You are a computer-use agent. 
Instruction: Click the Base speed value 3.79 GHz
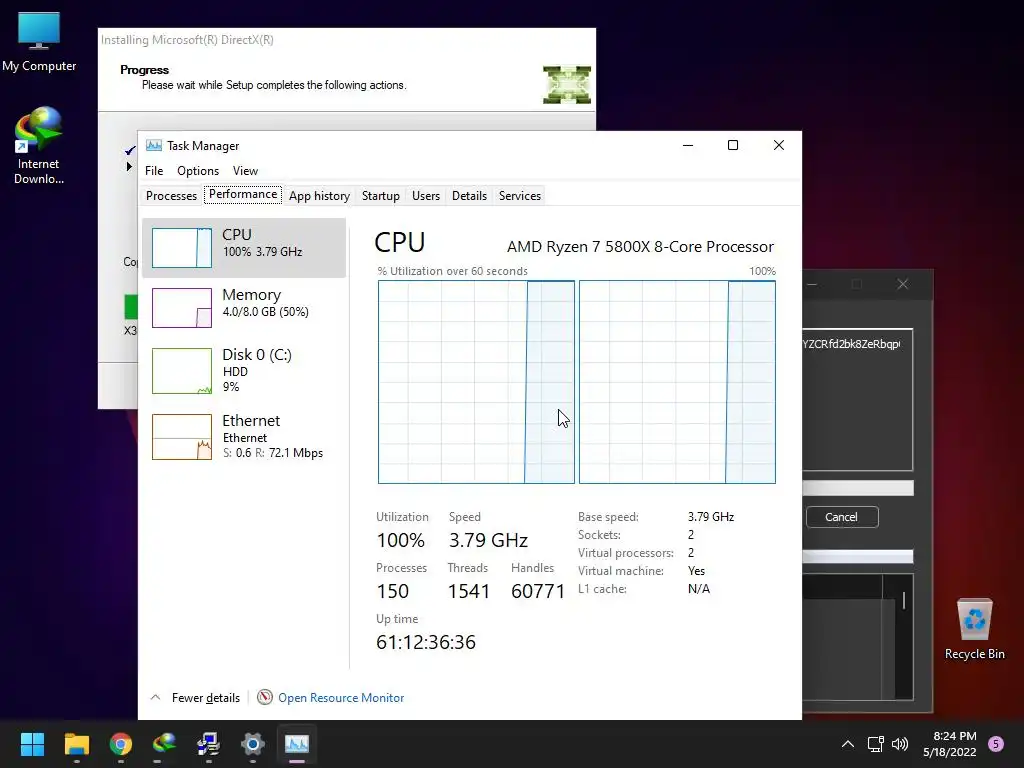711,517
